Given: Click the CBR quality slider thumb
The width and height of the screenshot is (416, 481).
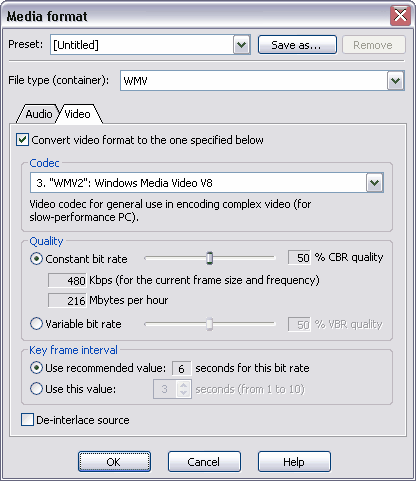Looking at the screenshot, I should [x=209, y=258].
